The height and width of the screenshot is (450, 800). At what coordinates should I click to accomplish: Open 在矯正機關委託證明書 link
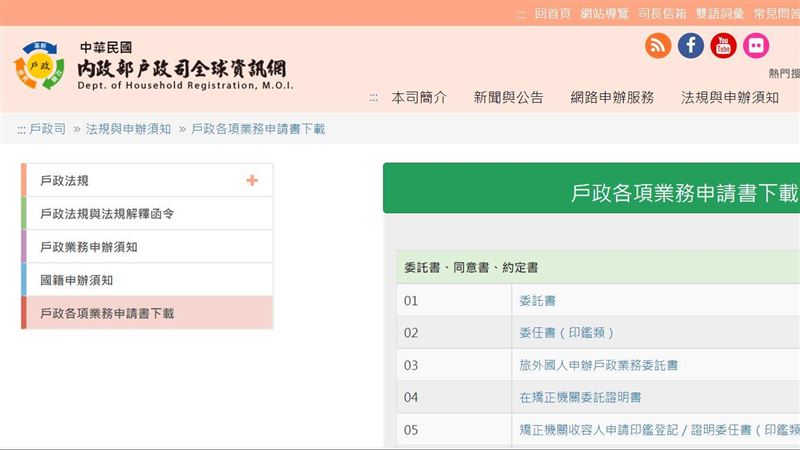tap(580, 397)
